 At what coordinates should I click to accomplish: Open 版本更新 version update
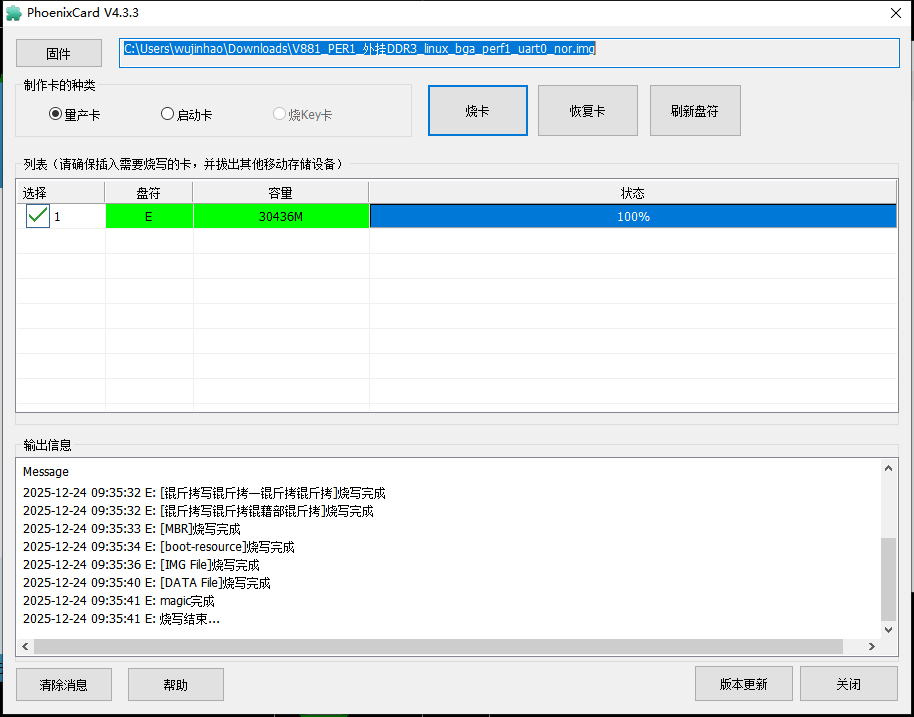tap(743, 684)
